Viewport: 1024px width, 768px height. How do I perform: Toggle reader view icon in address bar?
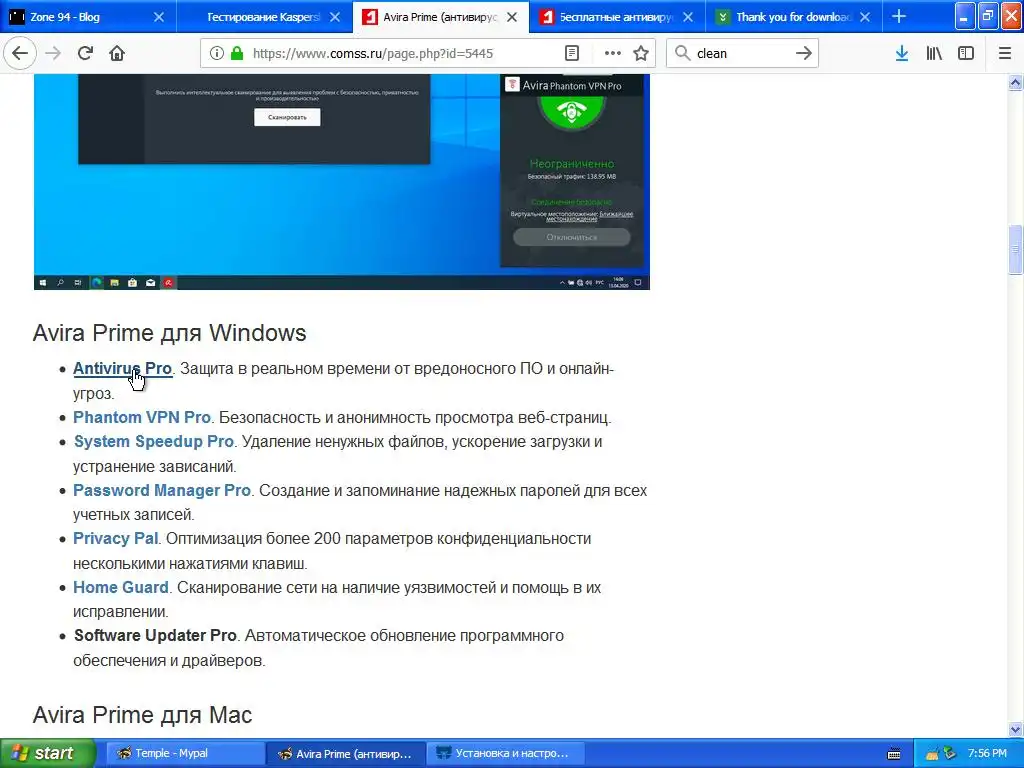click(571, 53)
